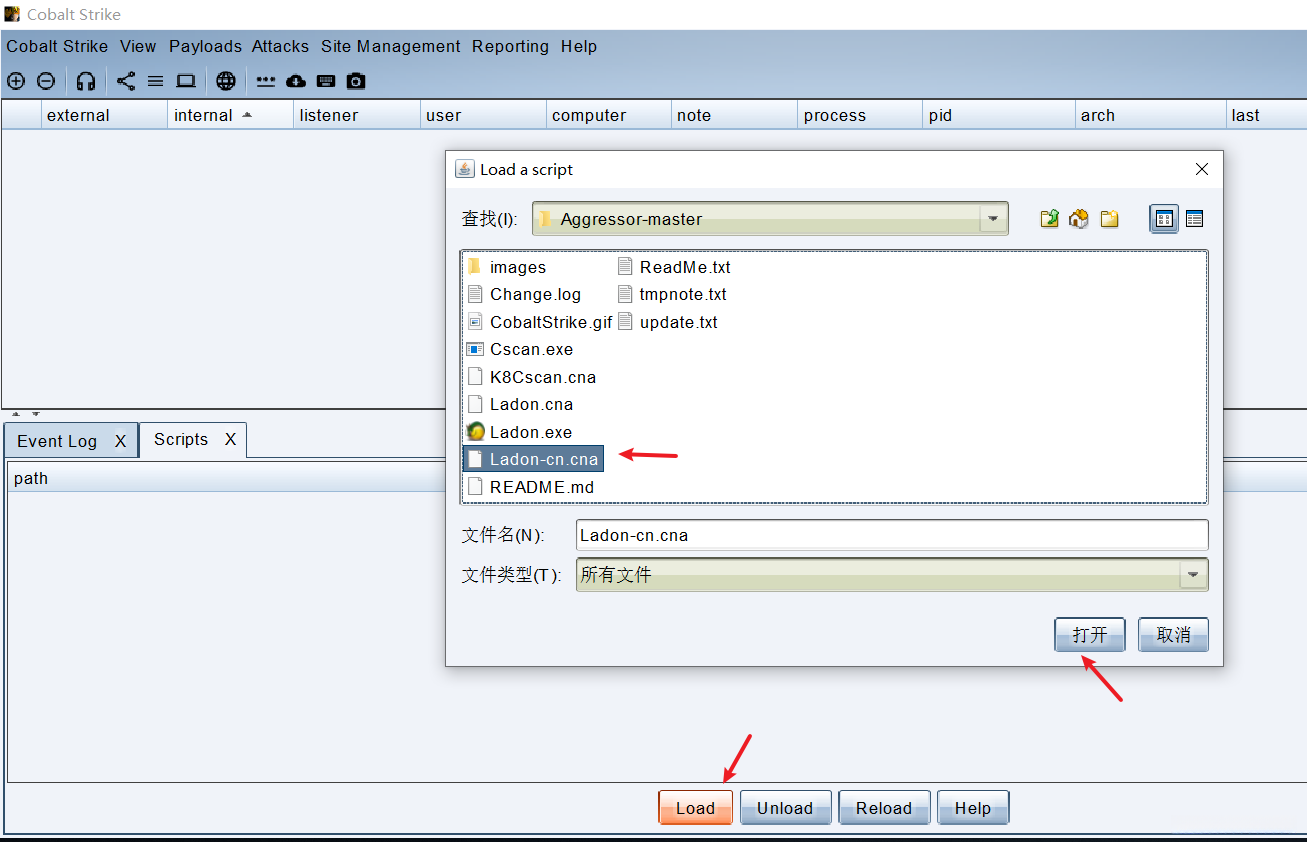The width and height of the screenshot is (1307, 842).
Task: Select the README.md file
Action: (530, 487)
